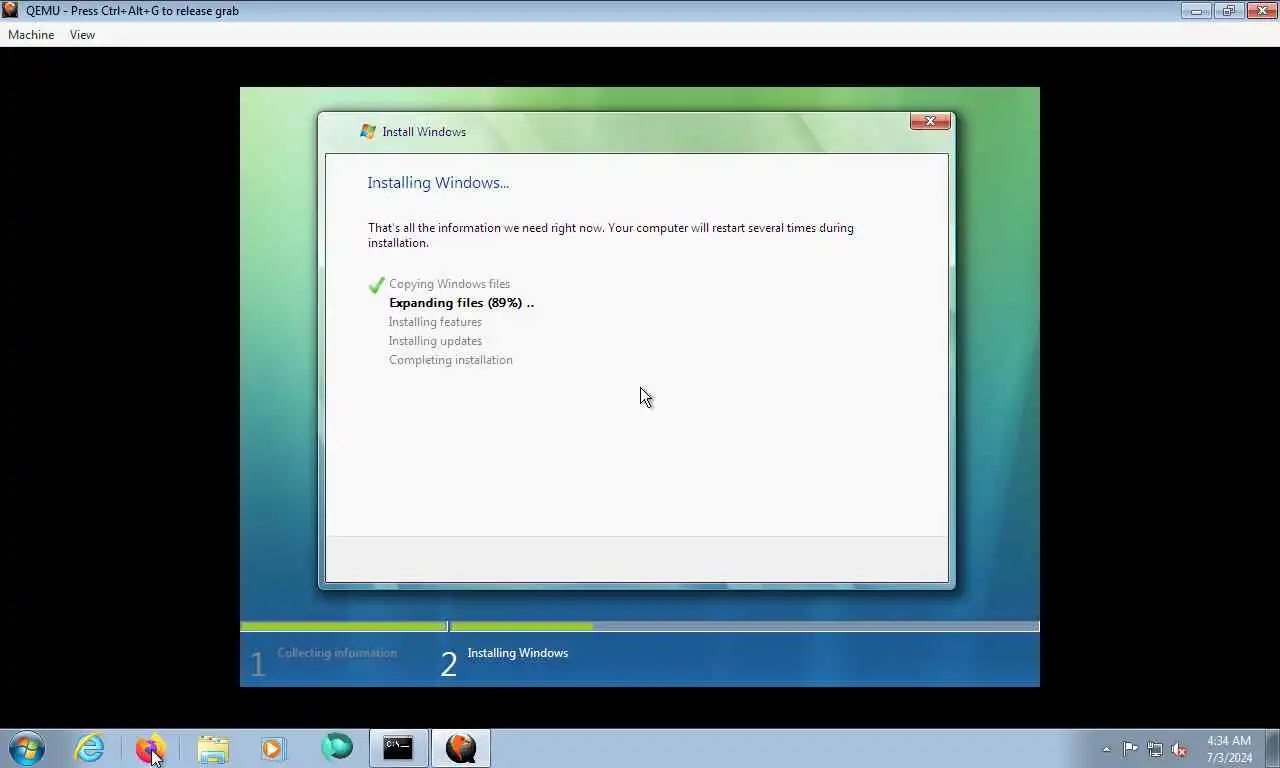
Task: Open Windows Explorer folder icon in taskbar
Action: point(212,748)
